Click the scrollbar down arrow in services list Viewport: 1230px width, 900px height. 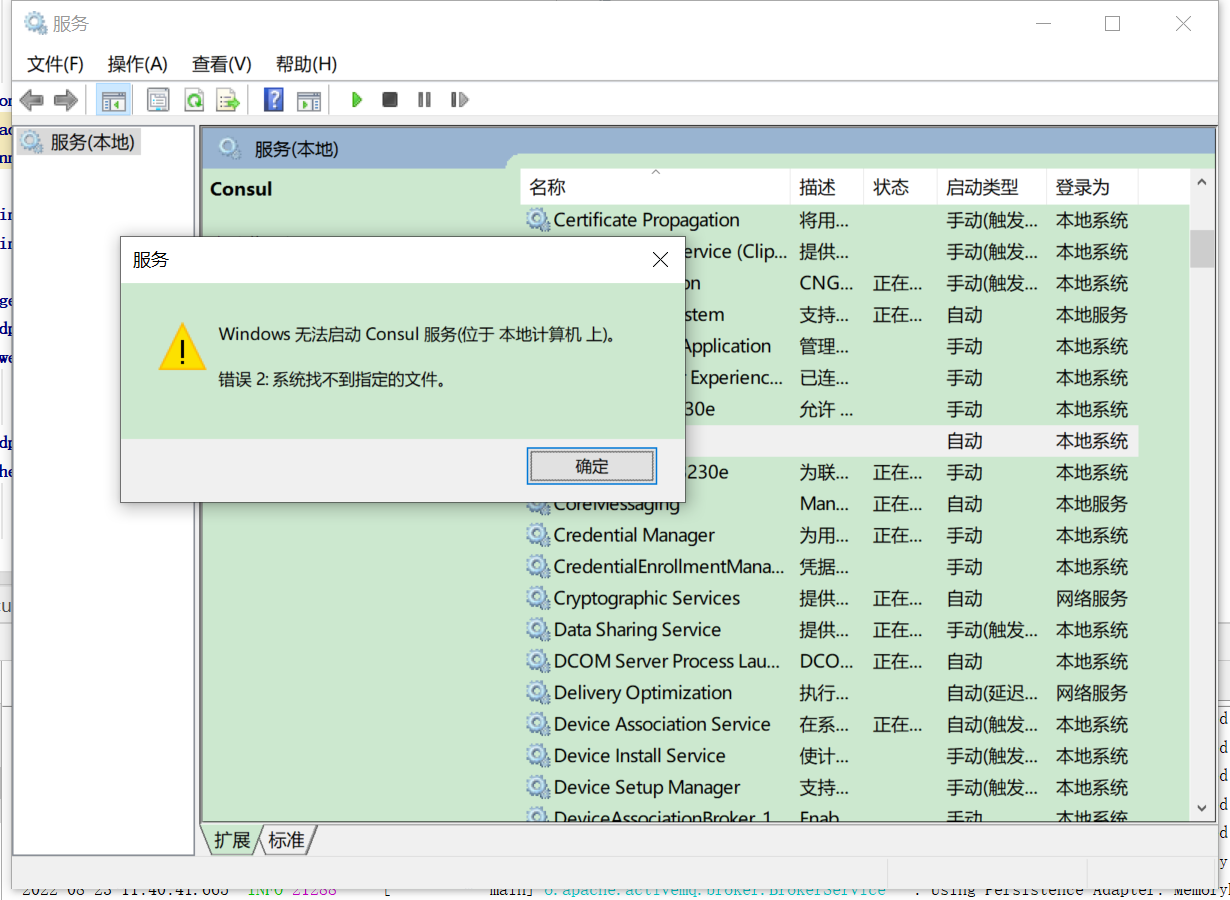click(x=1202, y=806)
